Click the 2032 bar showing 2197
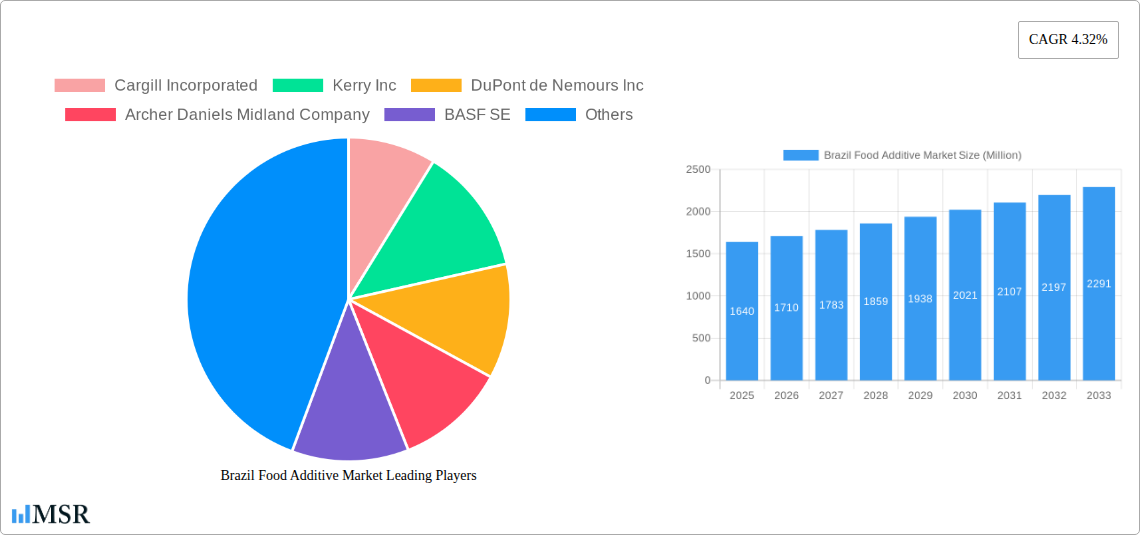 [x=1054, y=288]
